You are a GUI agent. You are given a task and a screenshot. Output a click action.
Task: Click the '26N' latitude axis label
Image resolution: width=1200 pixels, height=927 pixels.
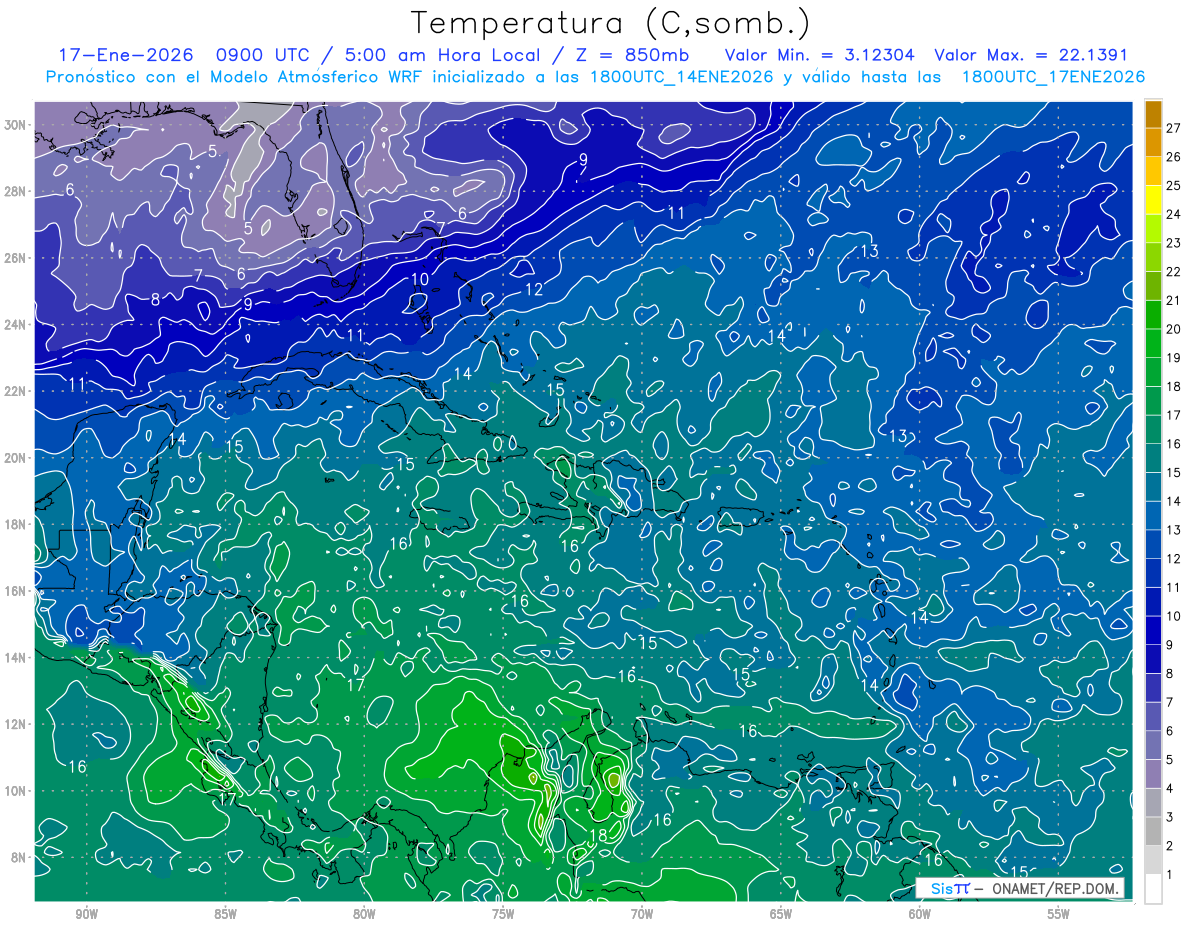17,258
